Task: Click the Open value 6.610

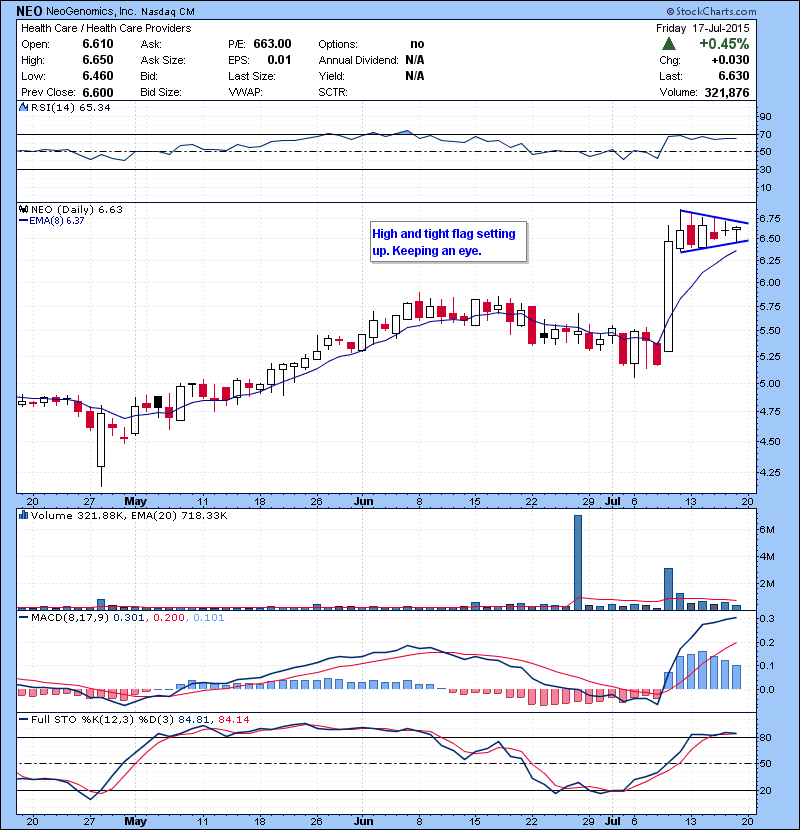Action: point(98,44)
